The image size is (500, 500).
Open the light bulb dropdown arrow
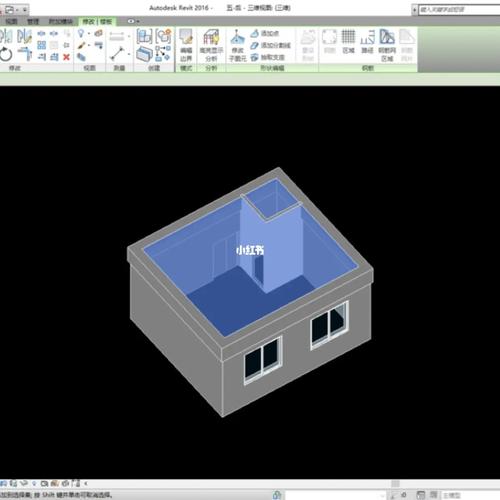(89, 34)
